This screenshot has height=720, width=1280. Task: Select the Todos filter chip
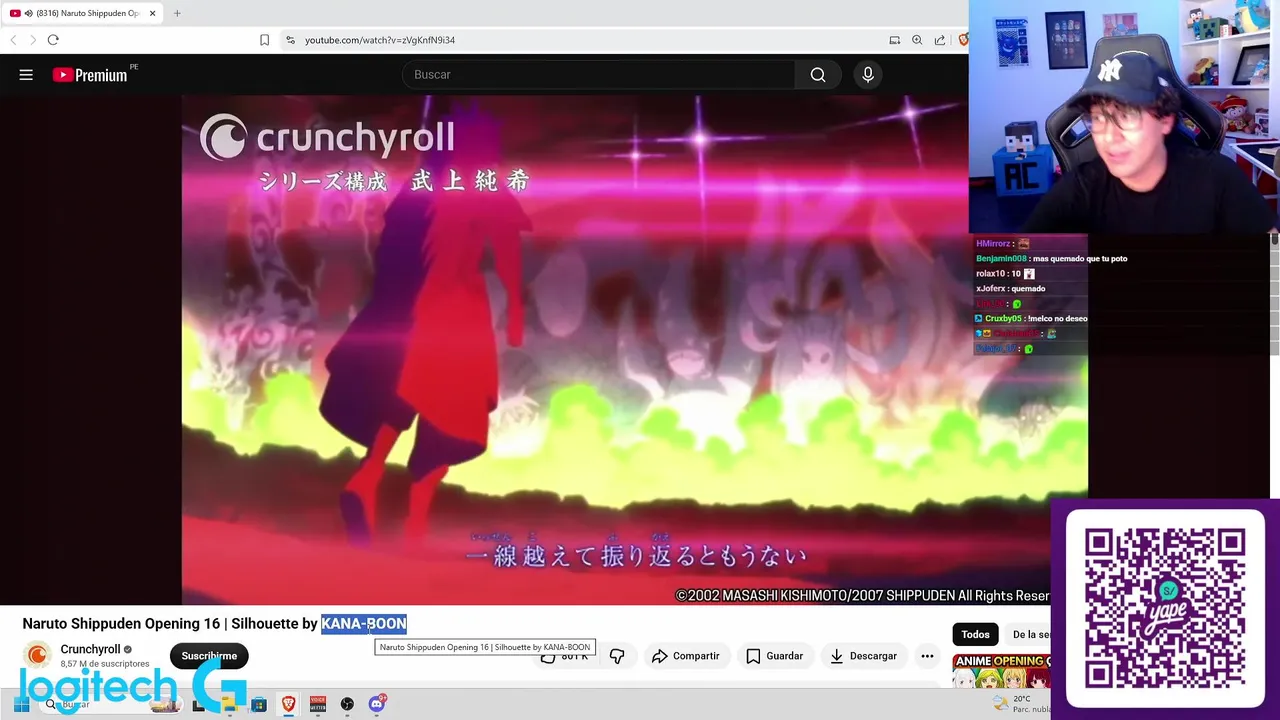point(975,634)
